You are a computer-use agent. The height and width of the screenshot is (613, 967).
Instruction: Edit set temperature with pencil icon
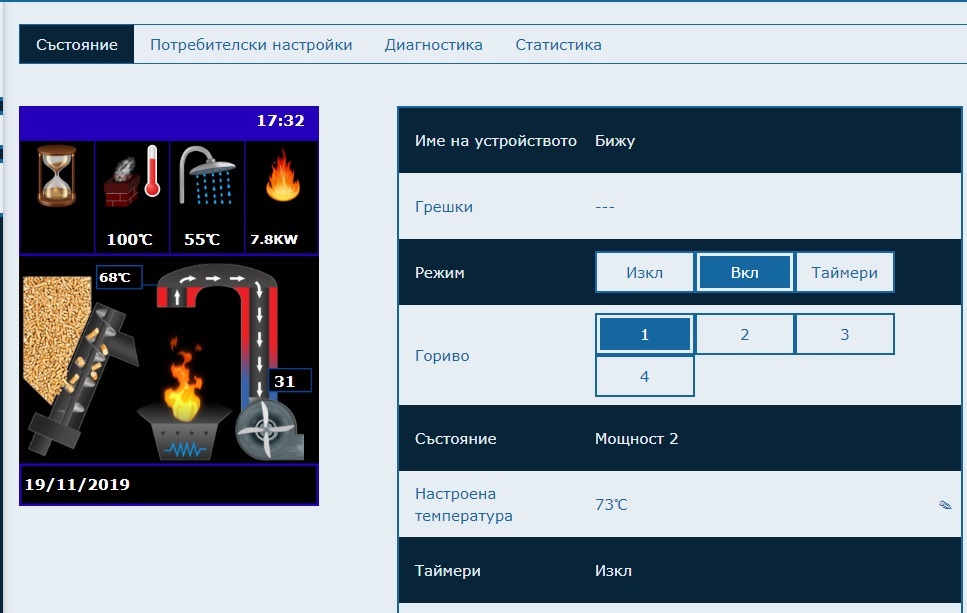tap(944, 505)
